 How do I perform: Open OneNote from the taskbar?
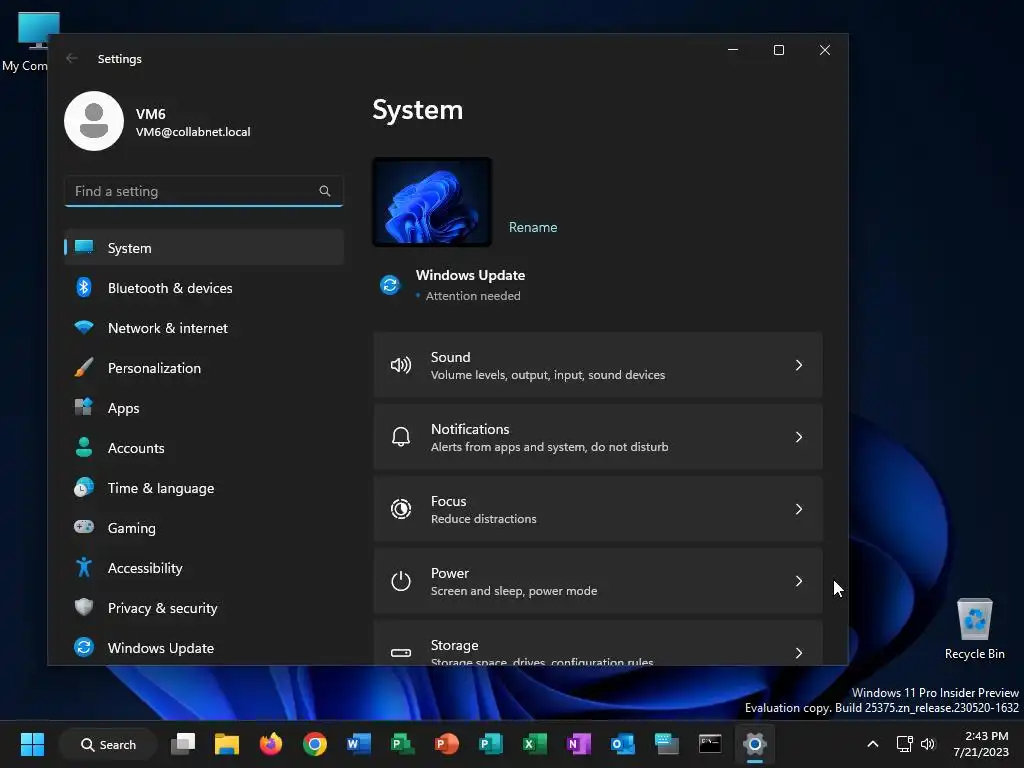point(579,744)
